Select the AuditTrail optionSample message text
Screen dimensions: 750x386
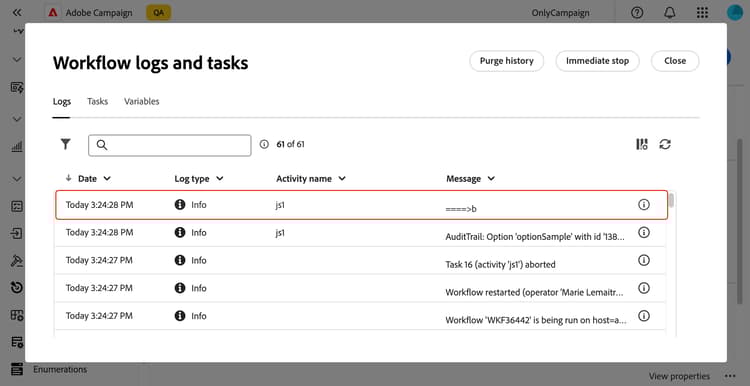pos(535,237)
